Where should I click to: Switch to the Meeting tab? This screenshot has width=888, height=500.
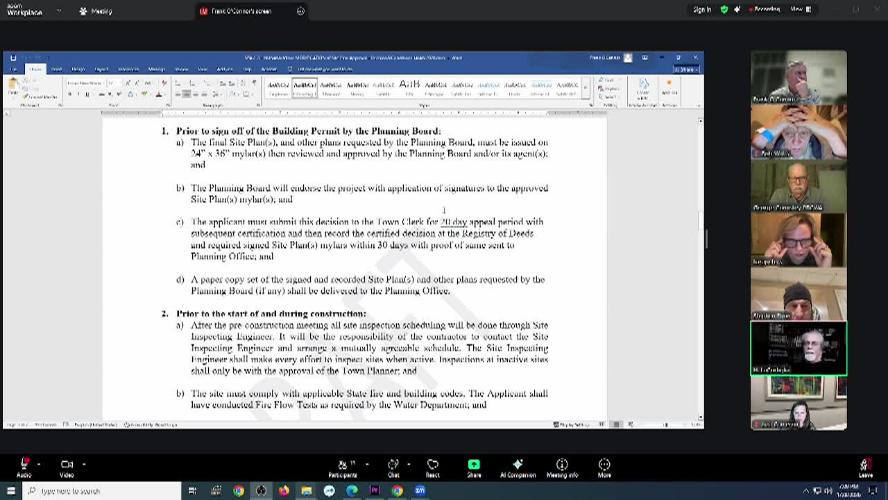[96, 11]
